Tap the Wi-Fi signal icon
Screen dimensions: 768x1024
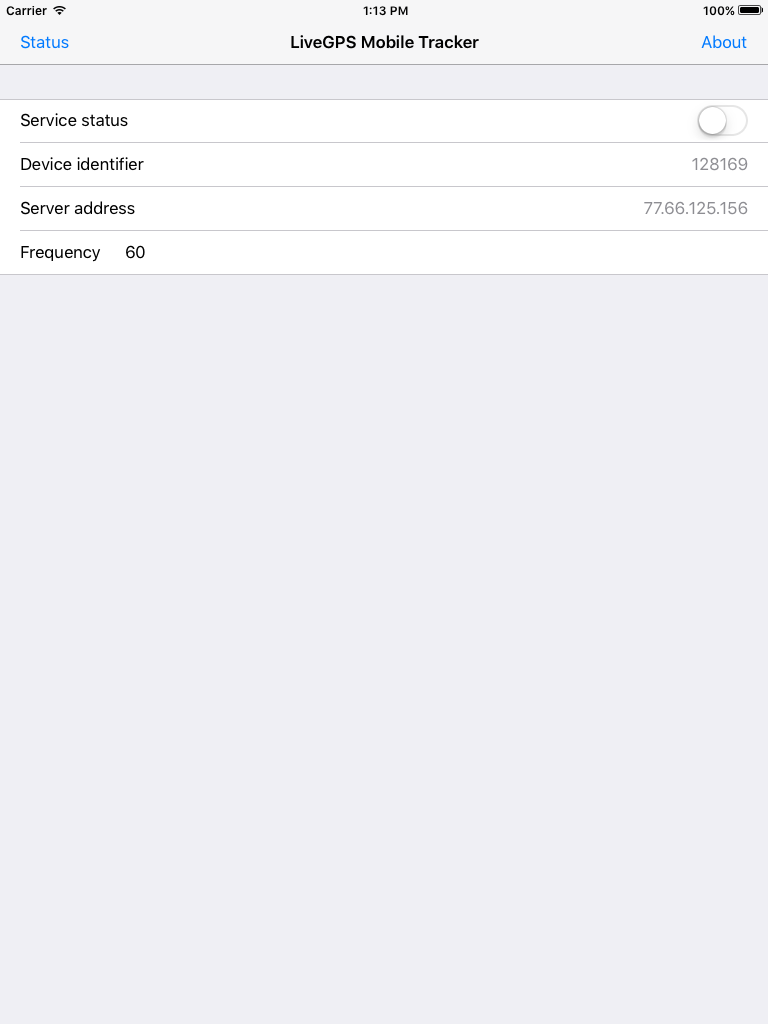point(57,11)
